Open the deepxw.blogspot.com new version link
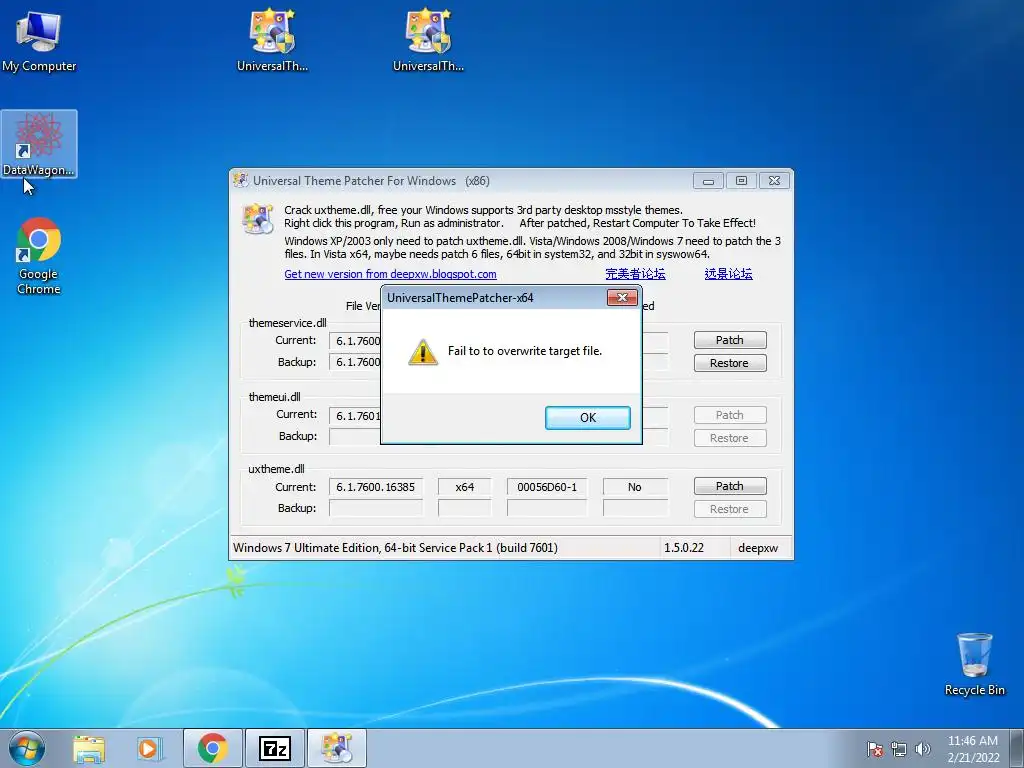The image size is (1024, 768). (390, 274)
